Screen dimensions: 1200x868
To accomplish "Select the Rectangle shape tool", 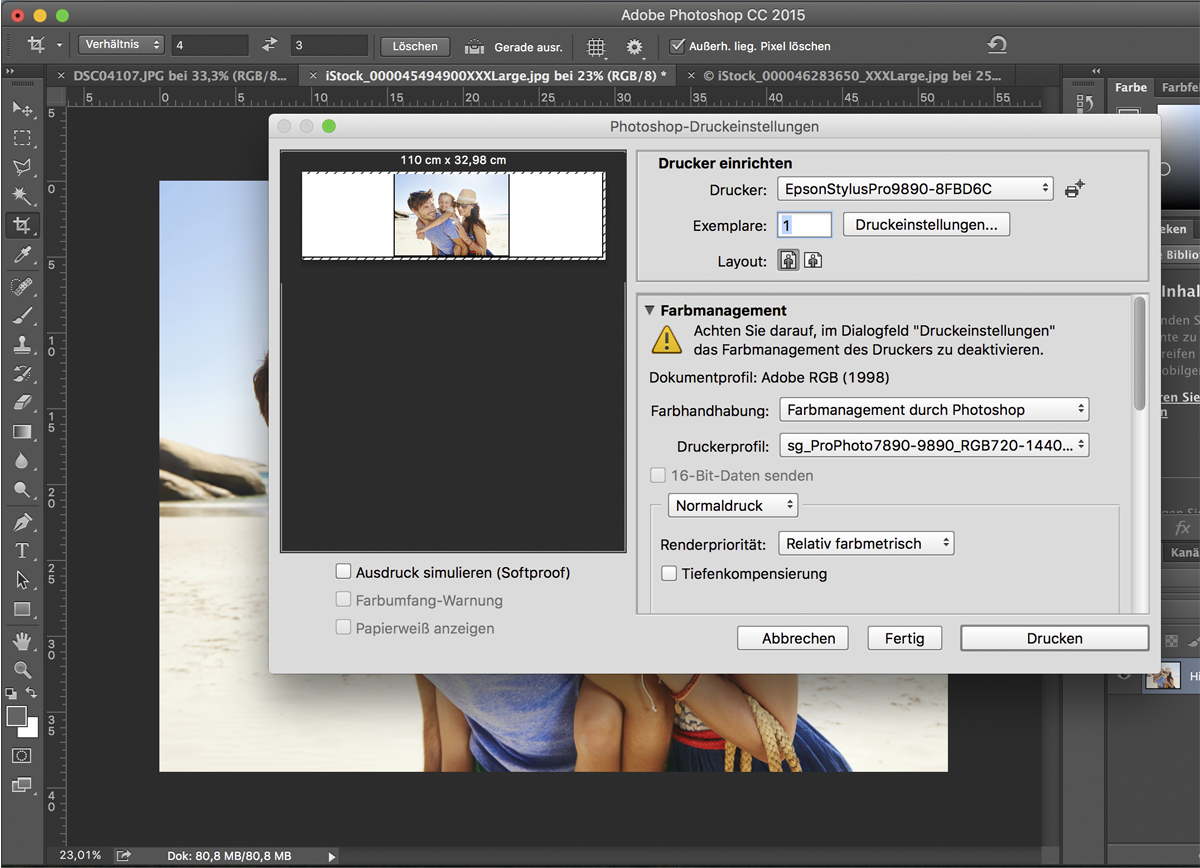I will click(x=22, y=609).
